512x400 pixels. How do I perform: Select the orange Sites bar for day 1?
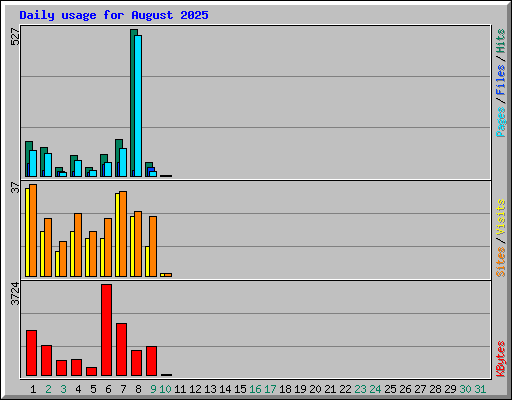click(x=33, y=230)
